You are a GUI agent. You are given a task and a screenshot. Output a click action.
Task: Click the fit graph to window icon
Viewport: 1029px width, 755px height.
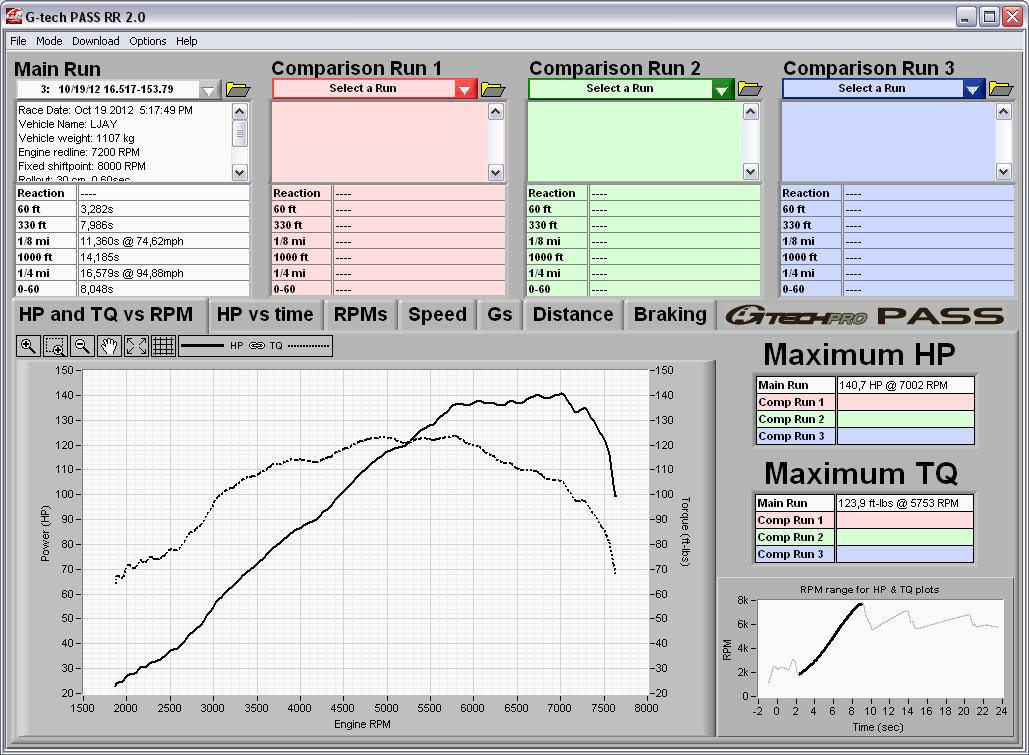(x=137, y=346)
